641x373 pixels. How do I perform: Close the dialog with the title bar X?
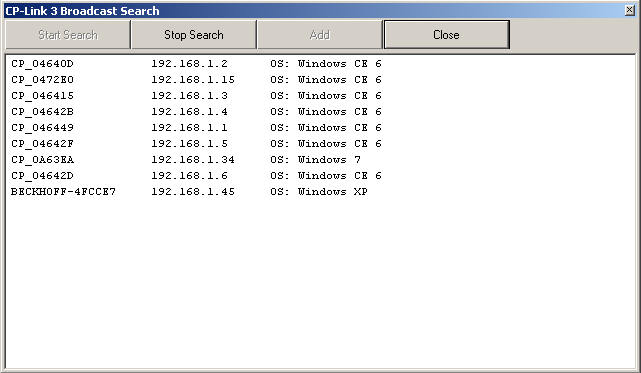[630, 10]
